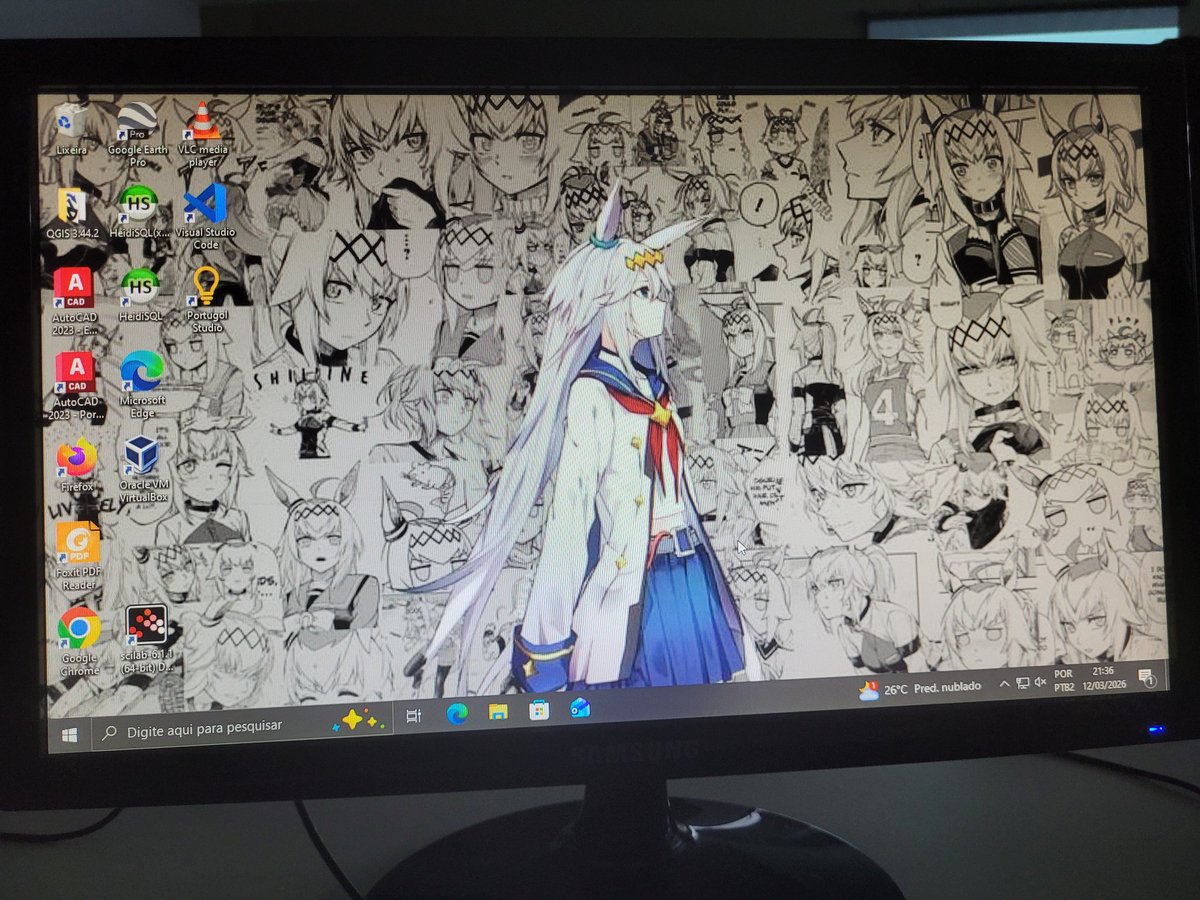Open Visual Studio Code shortcut
1200x900 pixels.
[x=206, y=216]
